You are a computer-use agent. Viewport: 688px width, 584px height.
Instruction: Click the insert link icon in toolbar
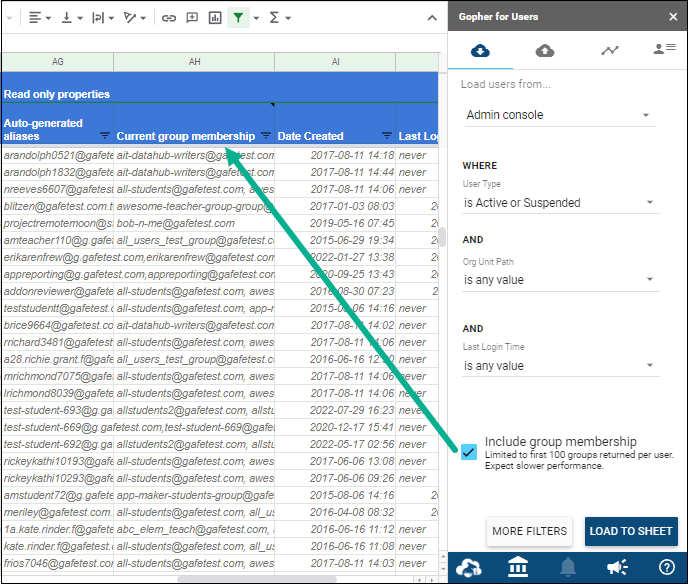point(169,18)
